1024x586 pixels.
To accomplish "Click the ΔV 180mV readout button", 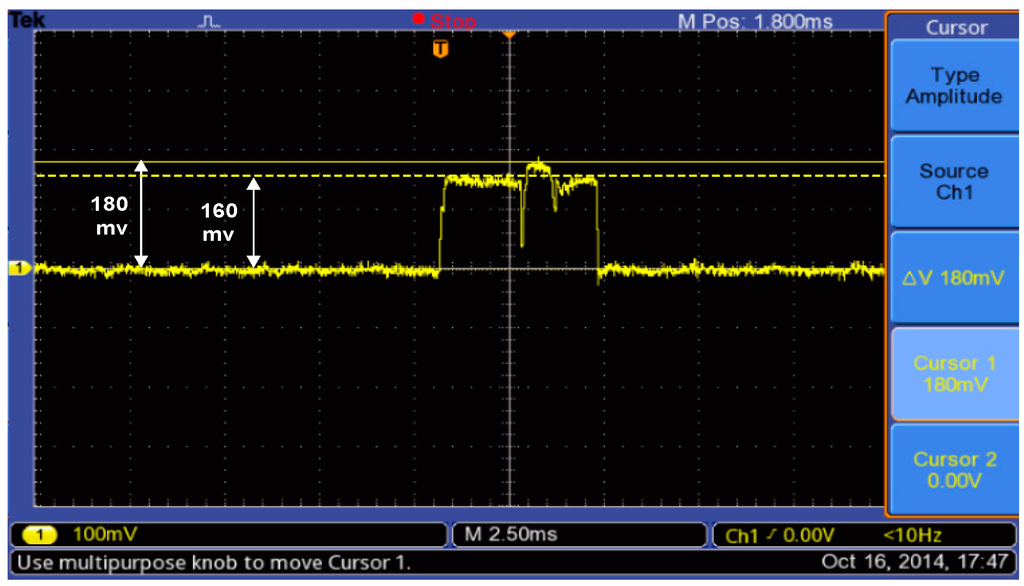I will 954,278.
